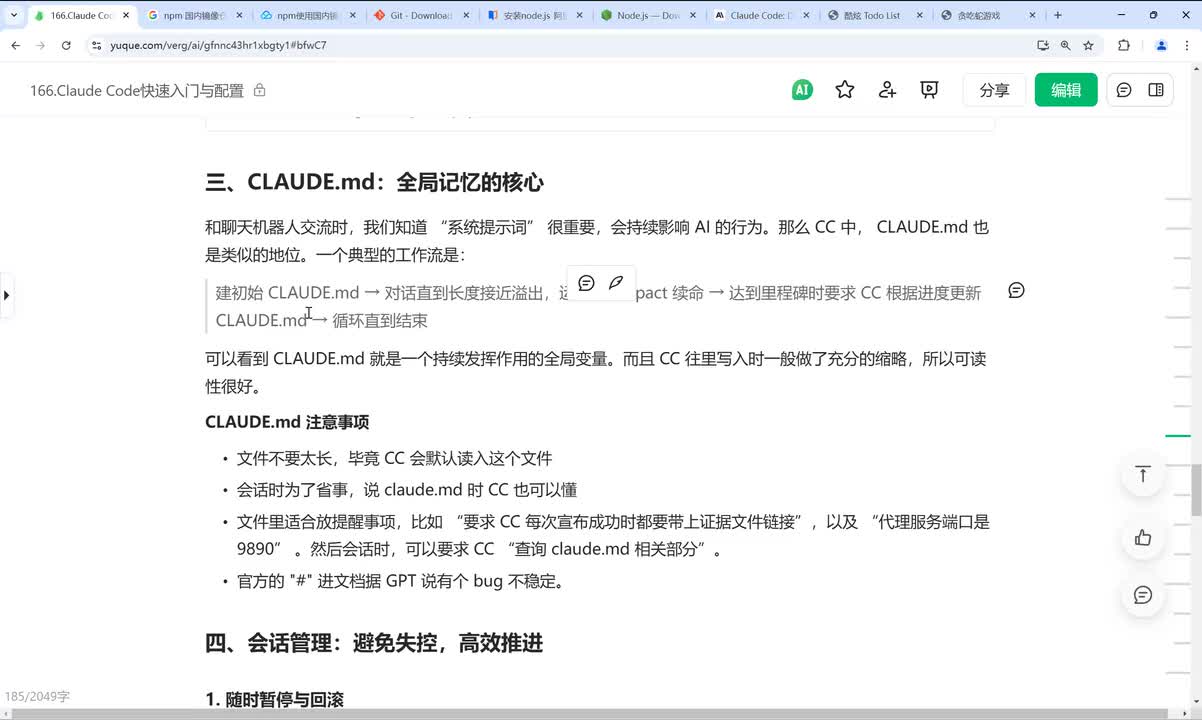
Task: Switch to the 166.Claude Code tab
Action: pyautogui.click(x=80, y=16)
